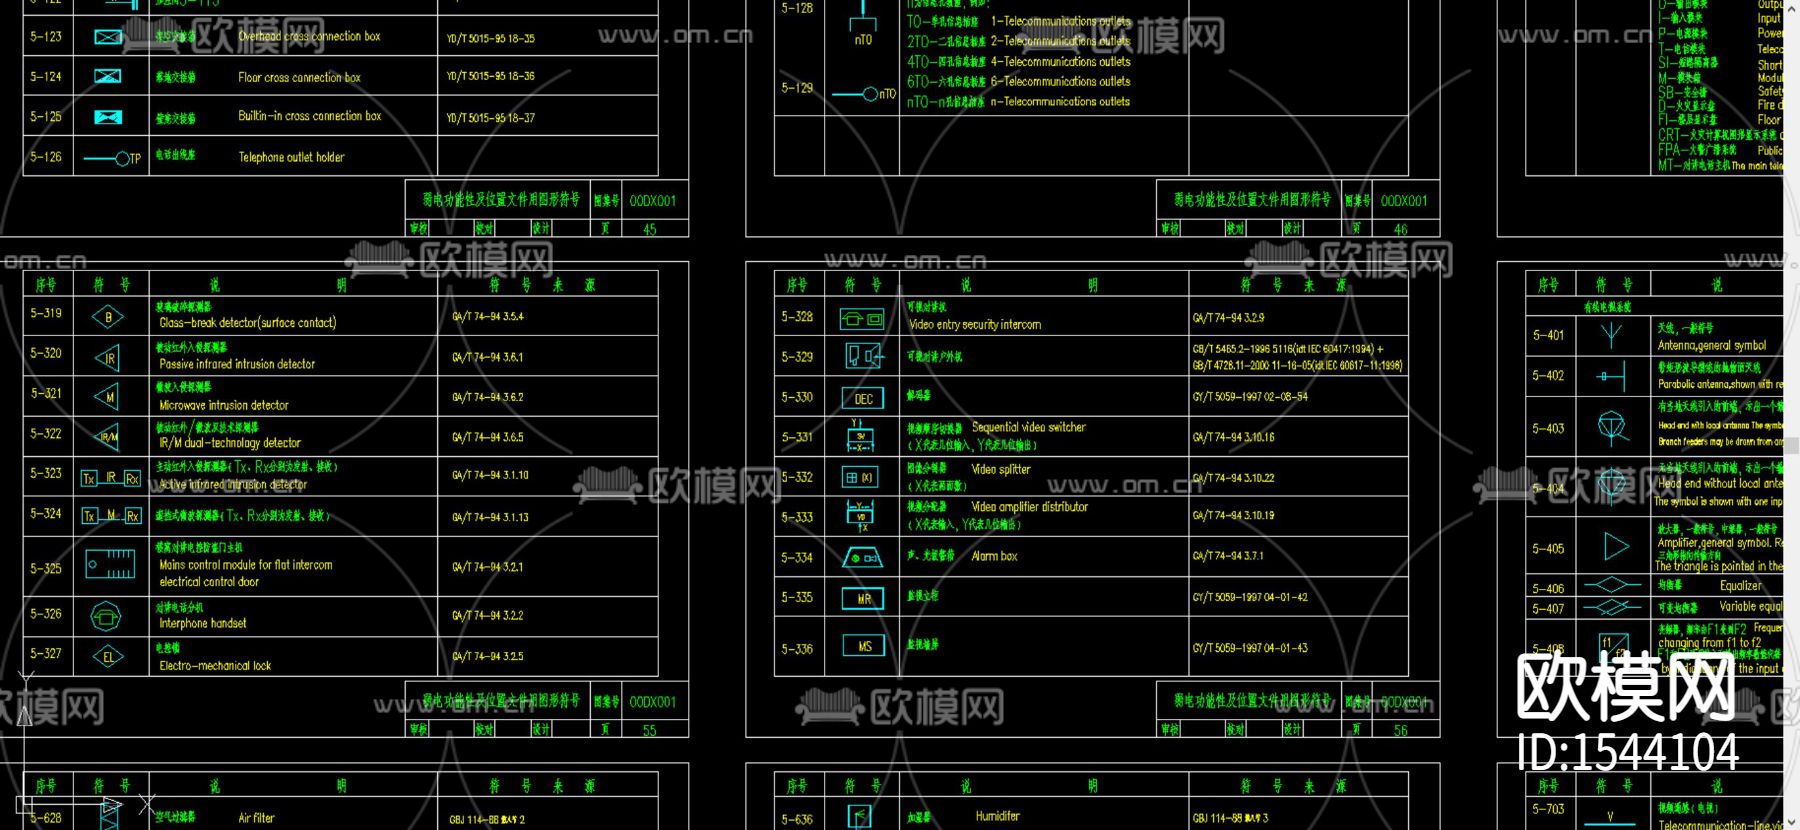1800x830 pixels.
Task: Pick the Mains control module intercom symbol
Action: tap(110, 564)
